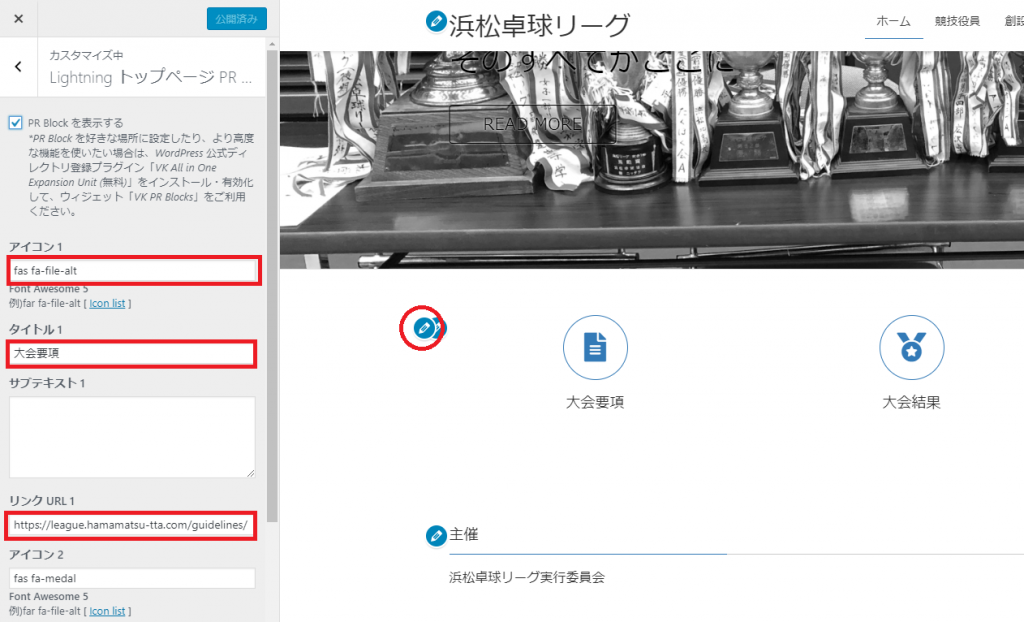Open the ホーム navigation menu item
The image size is (1024, 622).
click(893, 21)
